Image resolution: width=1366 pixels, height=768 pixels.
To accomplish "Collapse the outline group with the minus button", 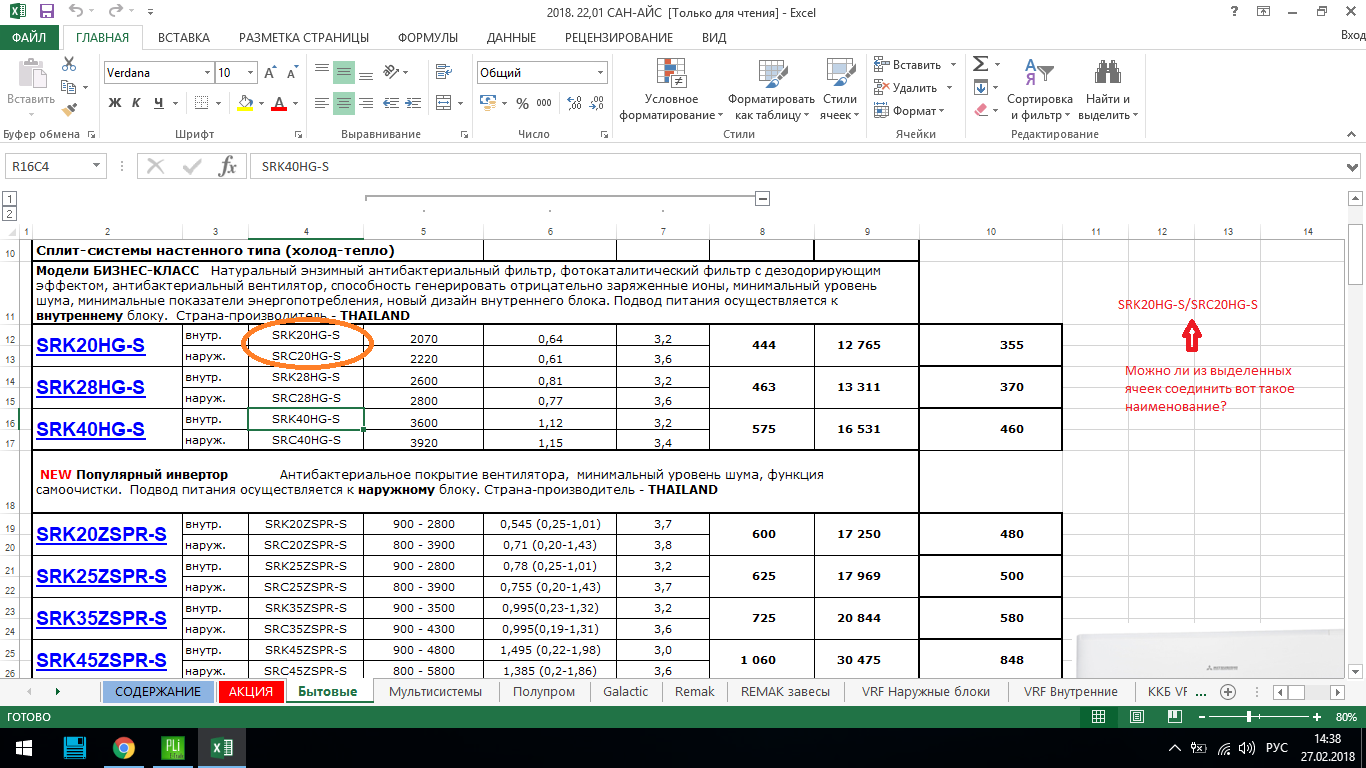I will coord(762,198).
